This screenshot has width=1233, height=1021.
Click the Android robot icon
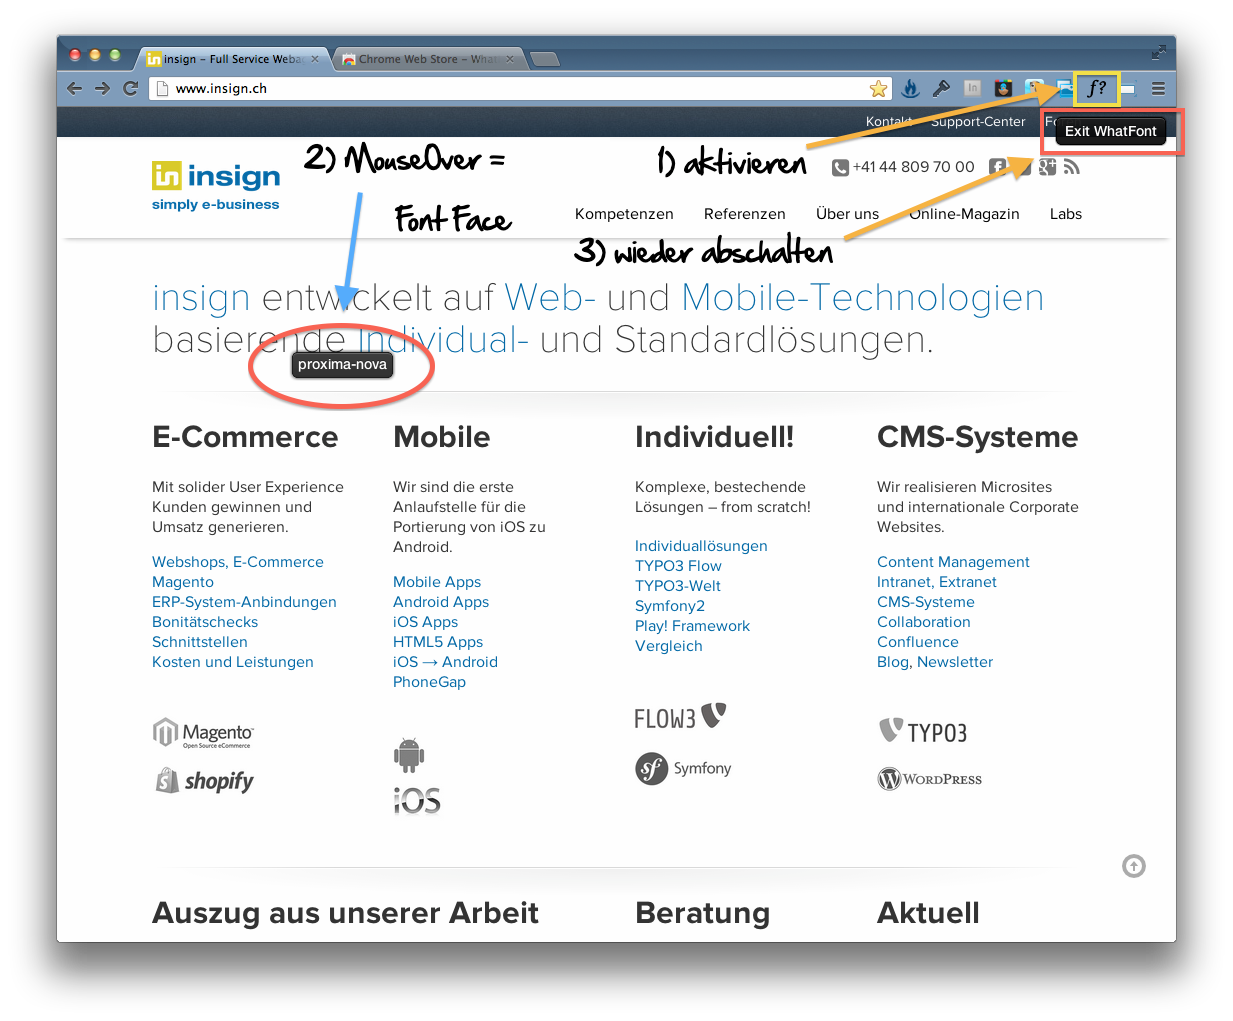(x=409, y=755)
